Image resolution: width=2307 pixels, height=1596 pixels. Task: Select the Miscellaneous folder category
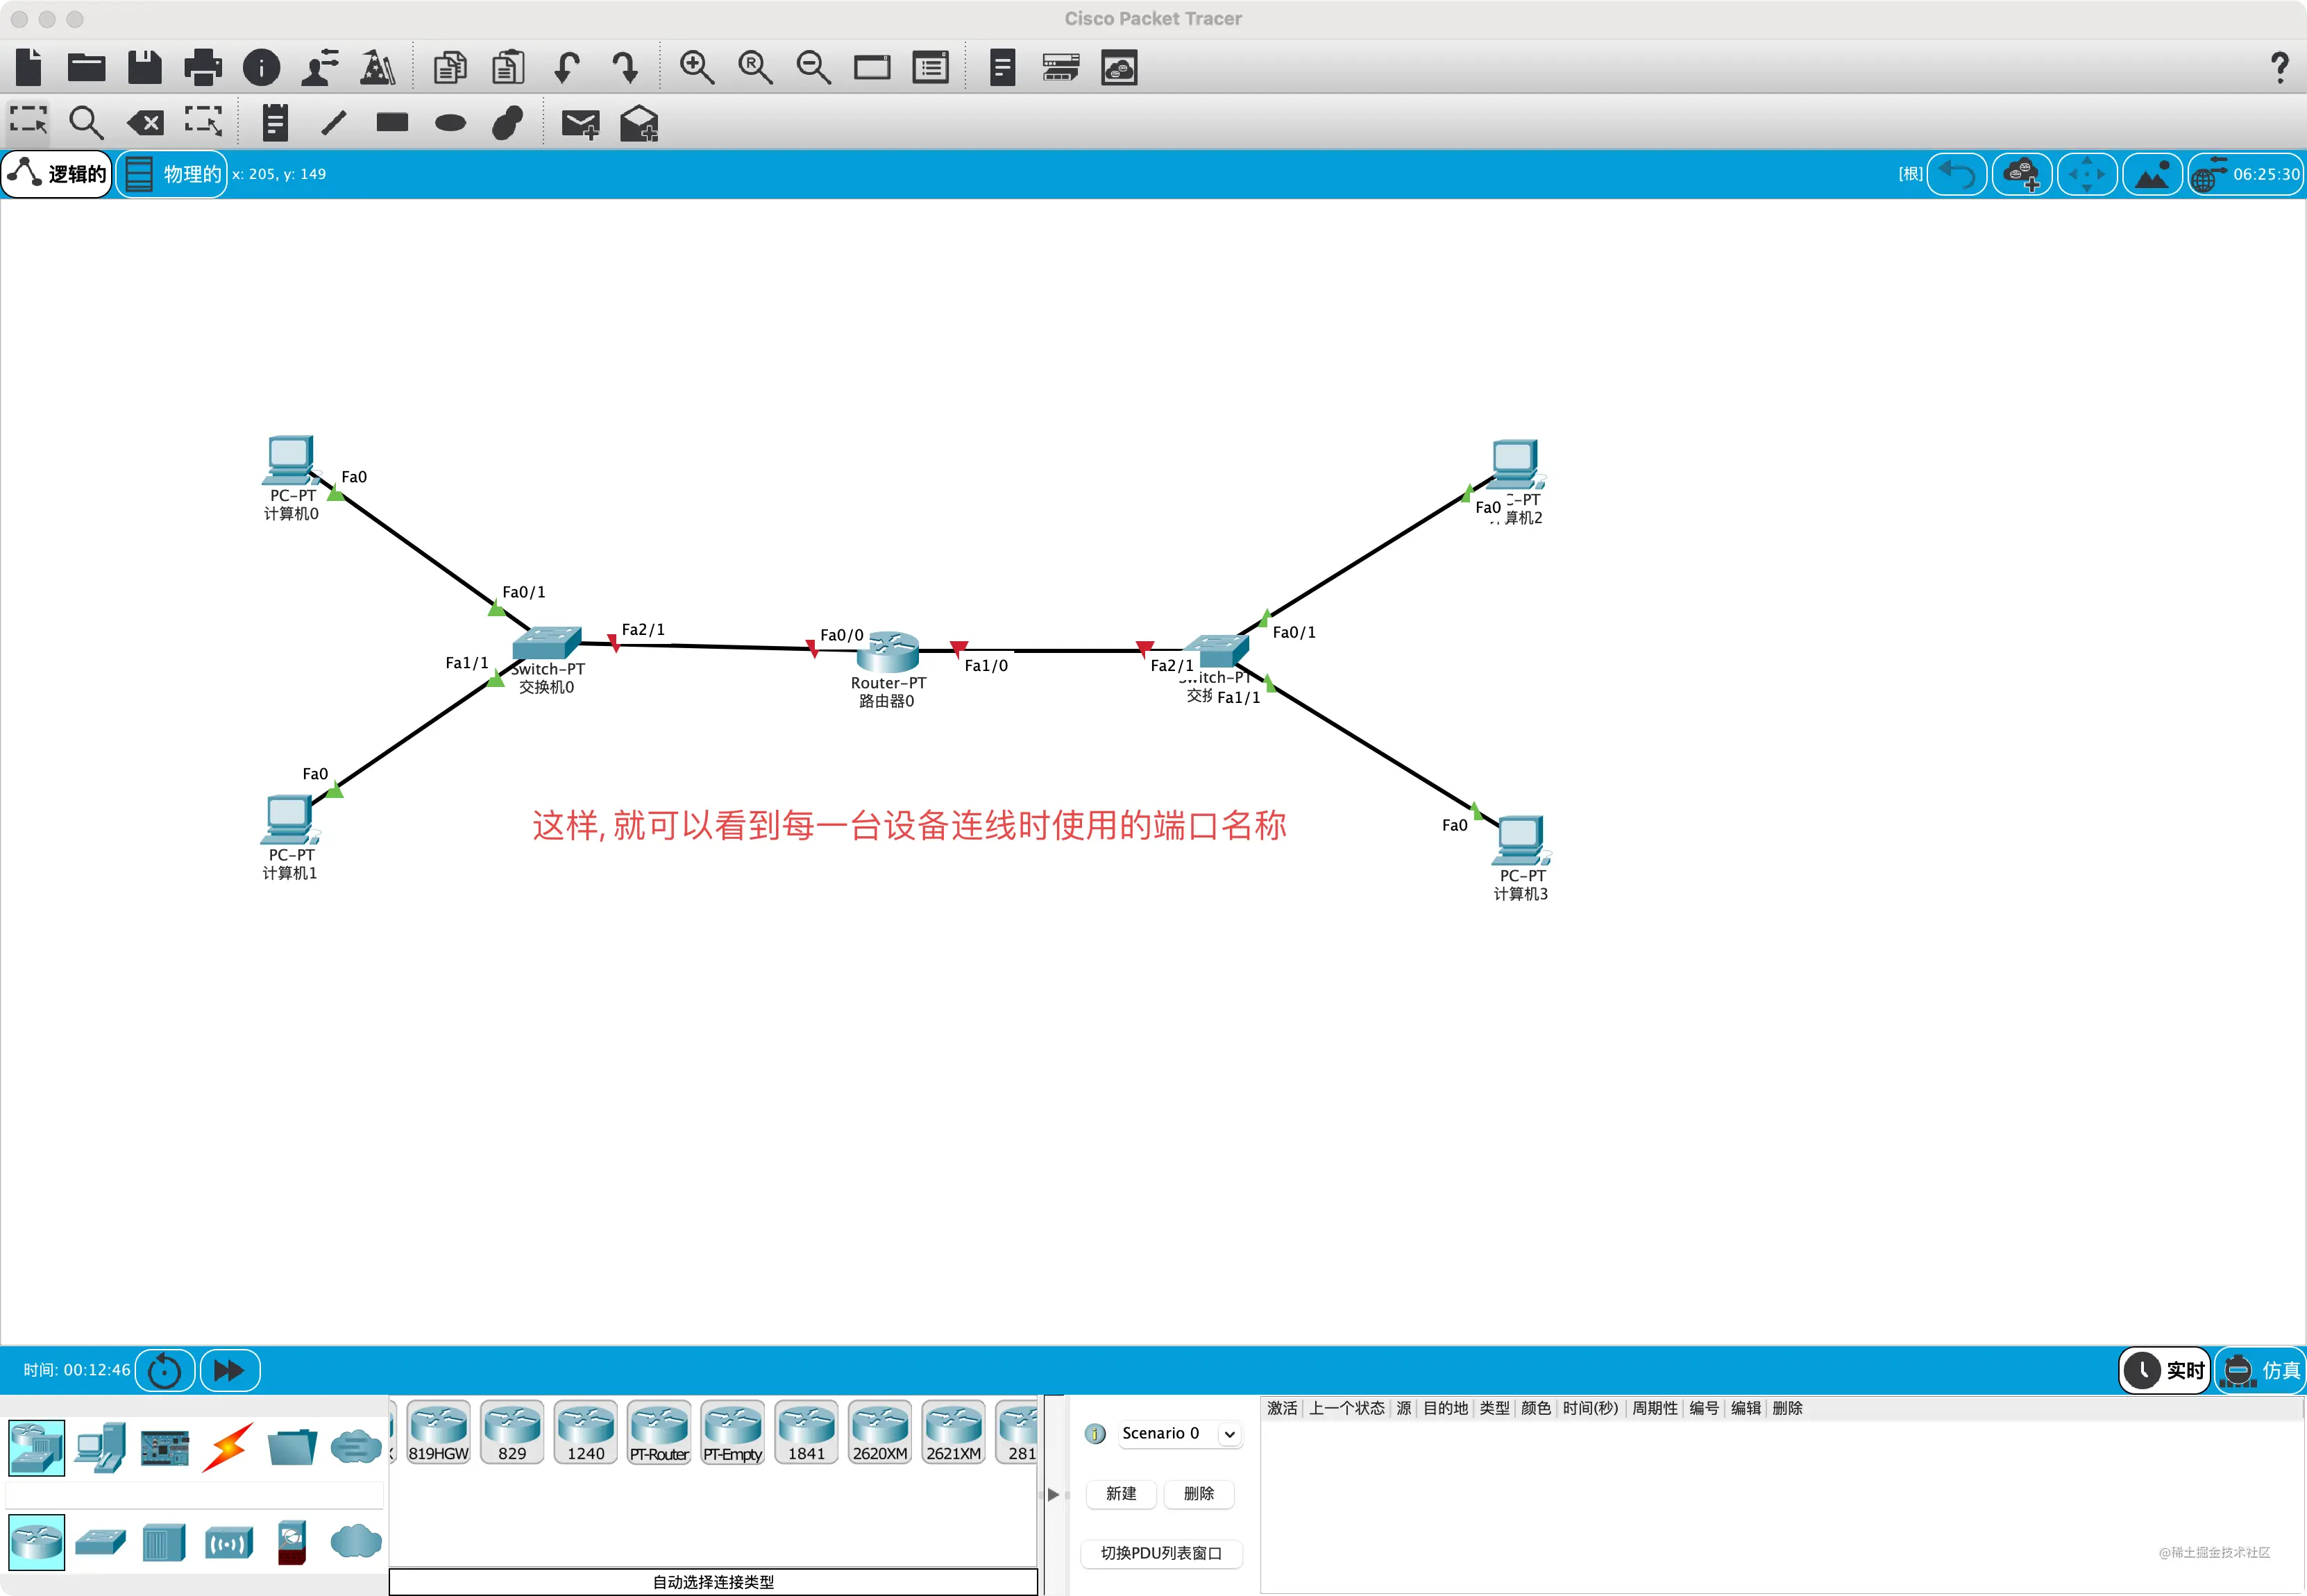click(292, 1447)
